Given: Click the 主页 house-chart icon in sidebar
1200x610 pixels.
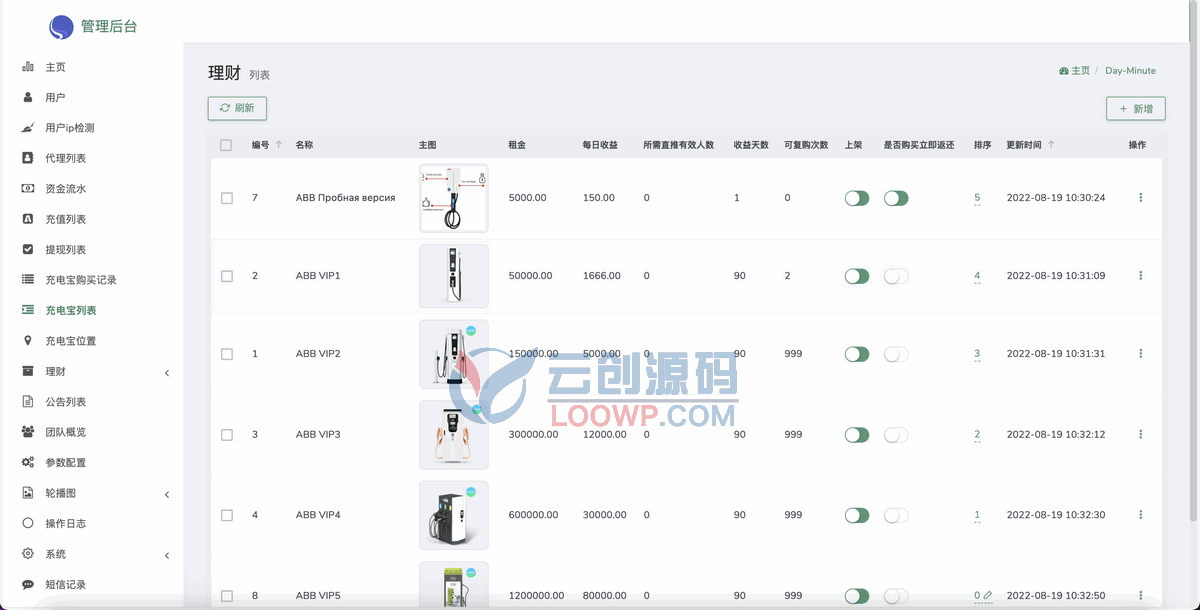Looking at the screenshot, I should pyautogui.click(x=28, y=67).
